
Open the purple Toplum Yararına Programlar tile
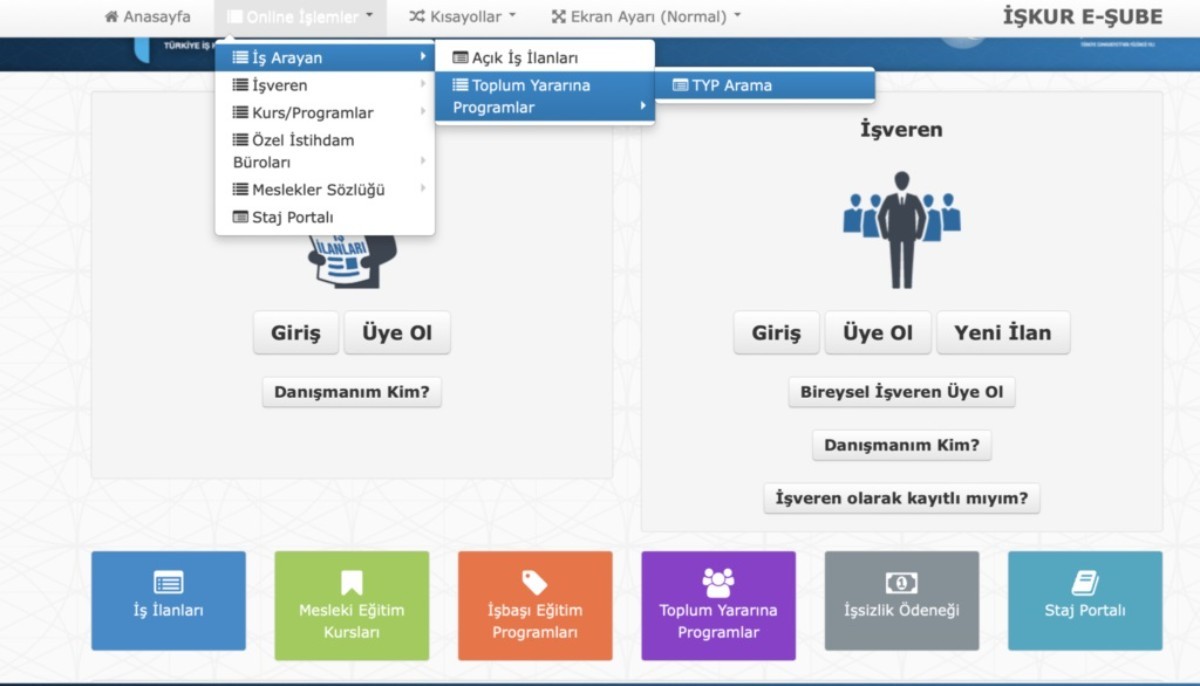[x=718, y=606]
